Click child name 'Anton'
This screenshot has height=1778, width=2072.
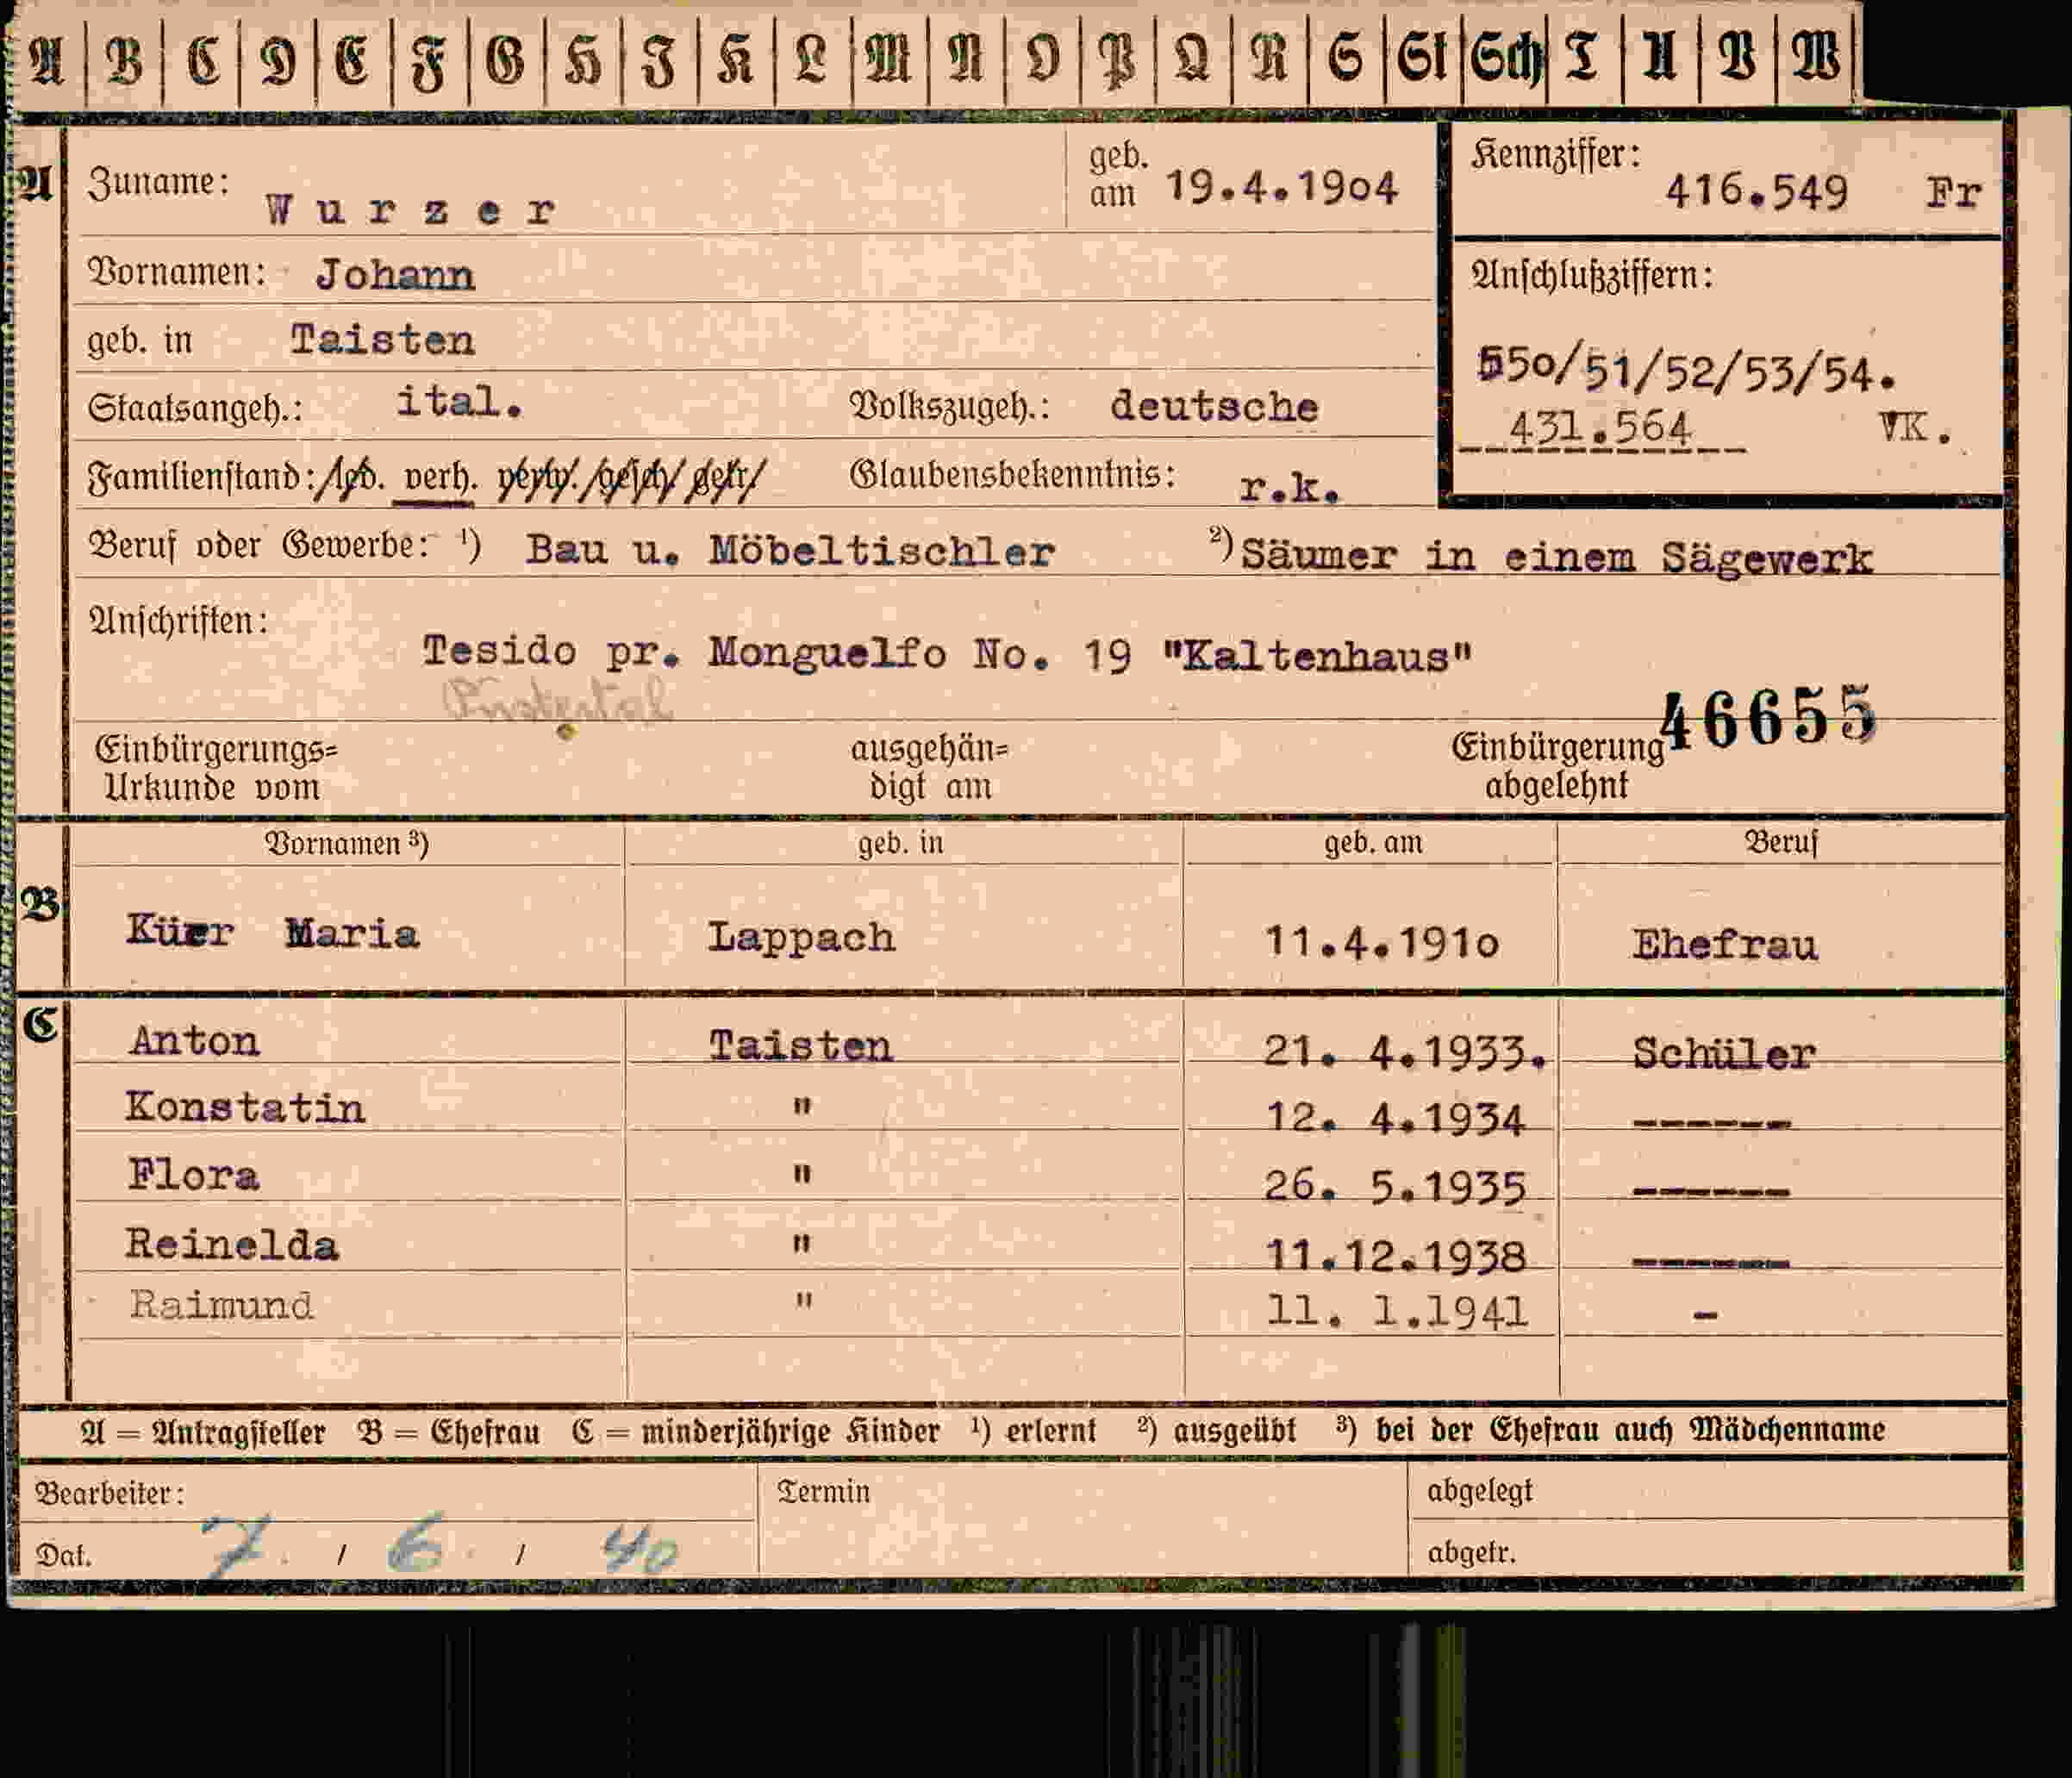click(194, 1041)
